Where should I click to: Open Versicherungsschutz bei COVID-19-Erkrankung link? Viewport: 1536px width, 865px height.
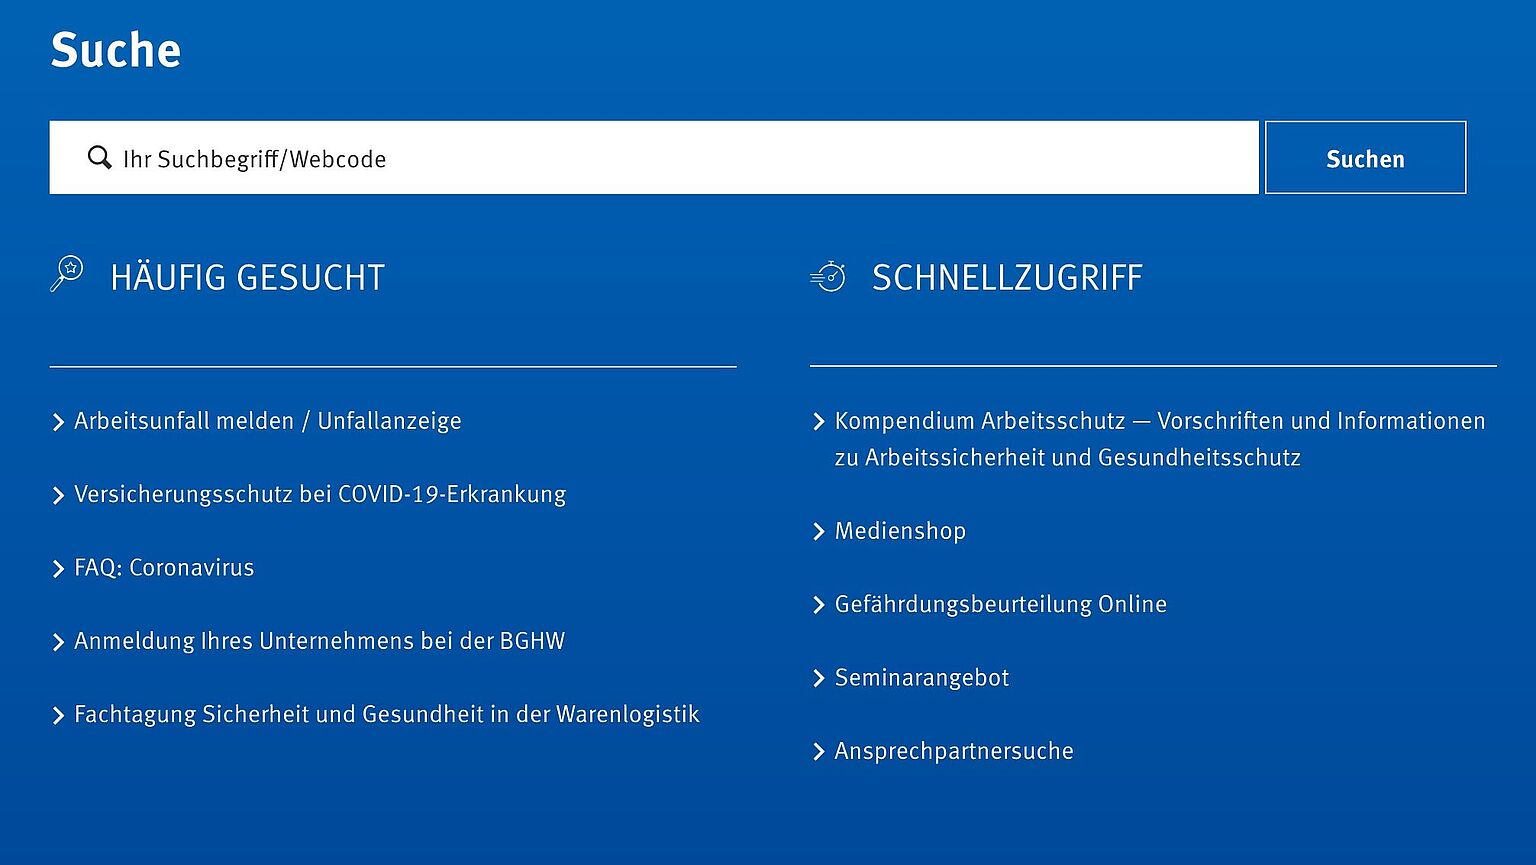tap(320, 494)
